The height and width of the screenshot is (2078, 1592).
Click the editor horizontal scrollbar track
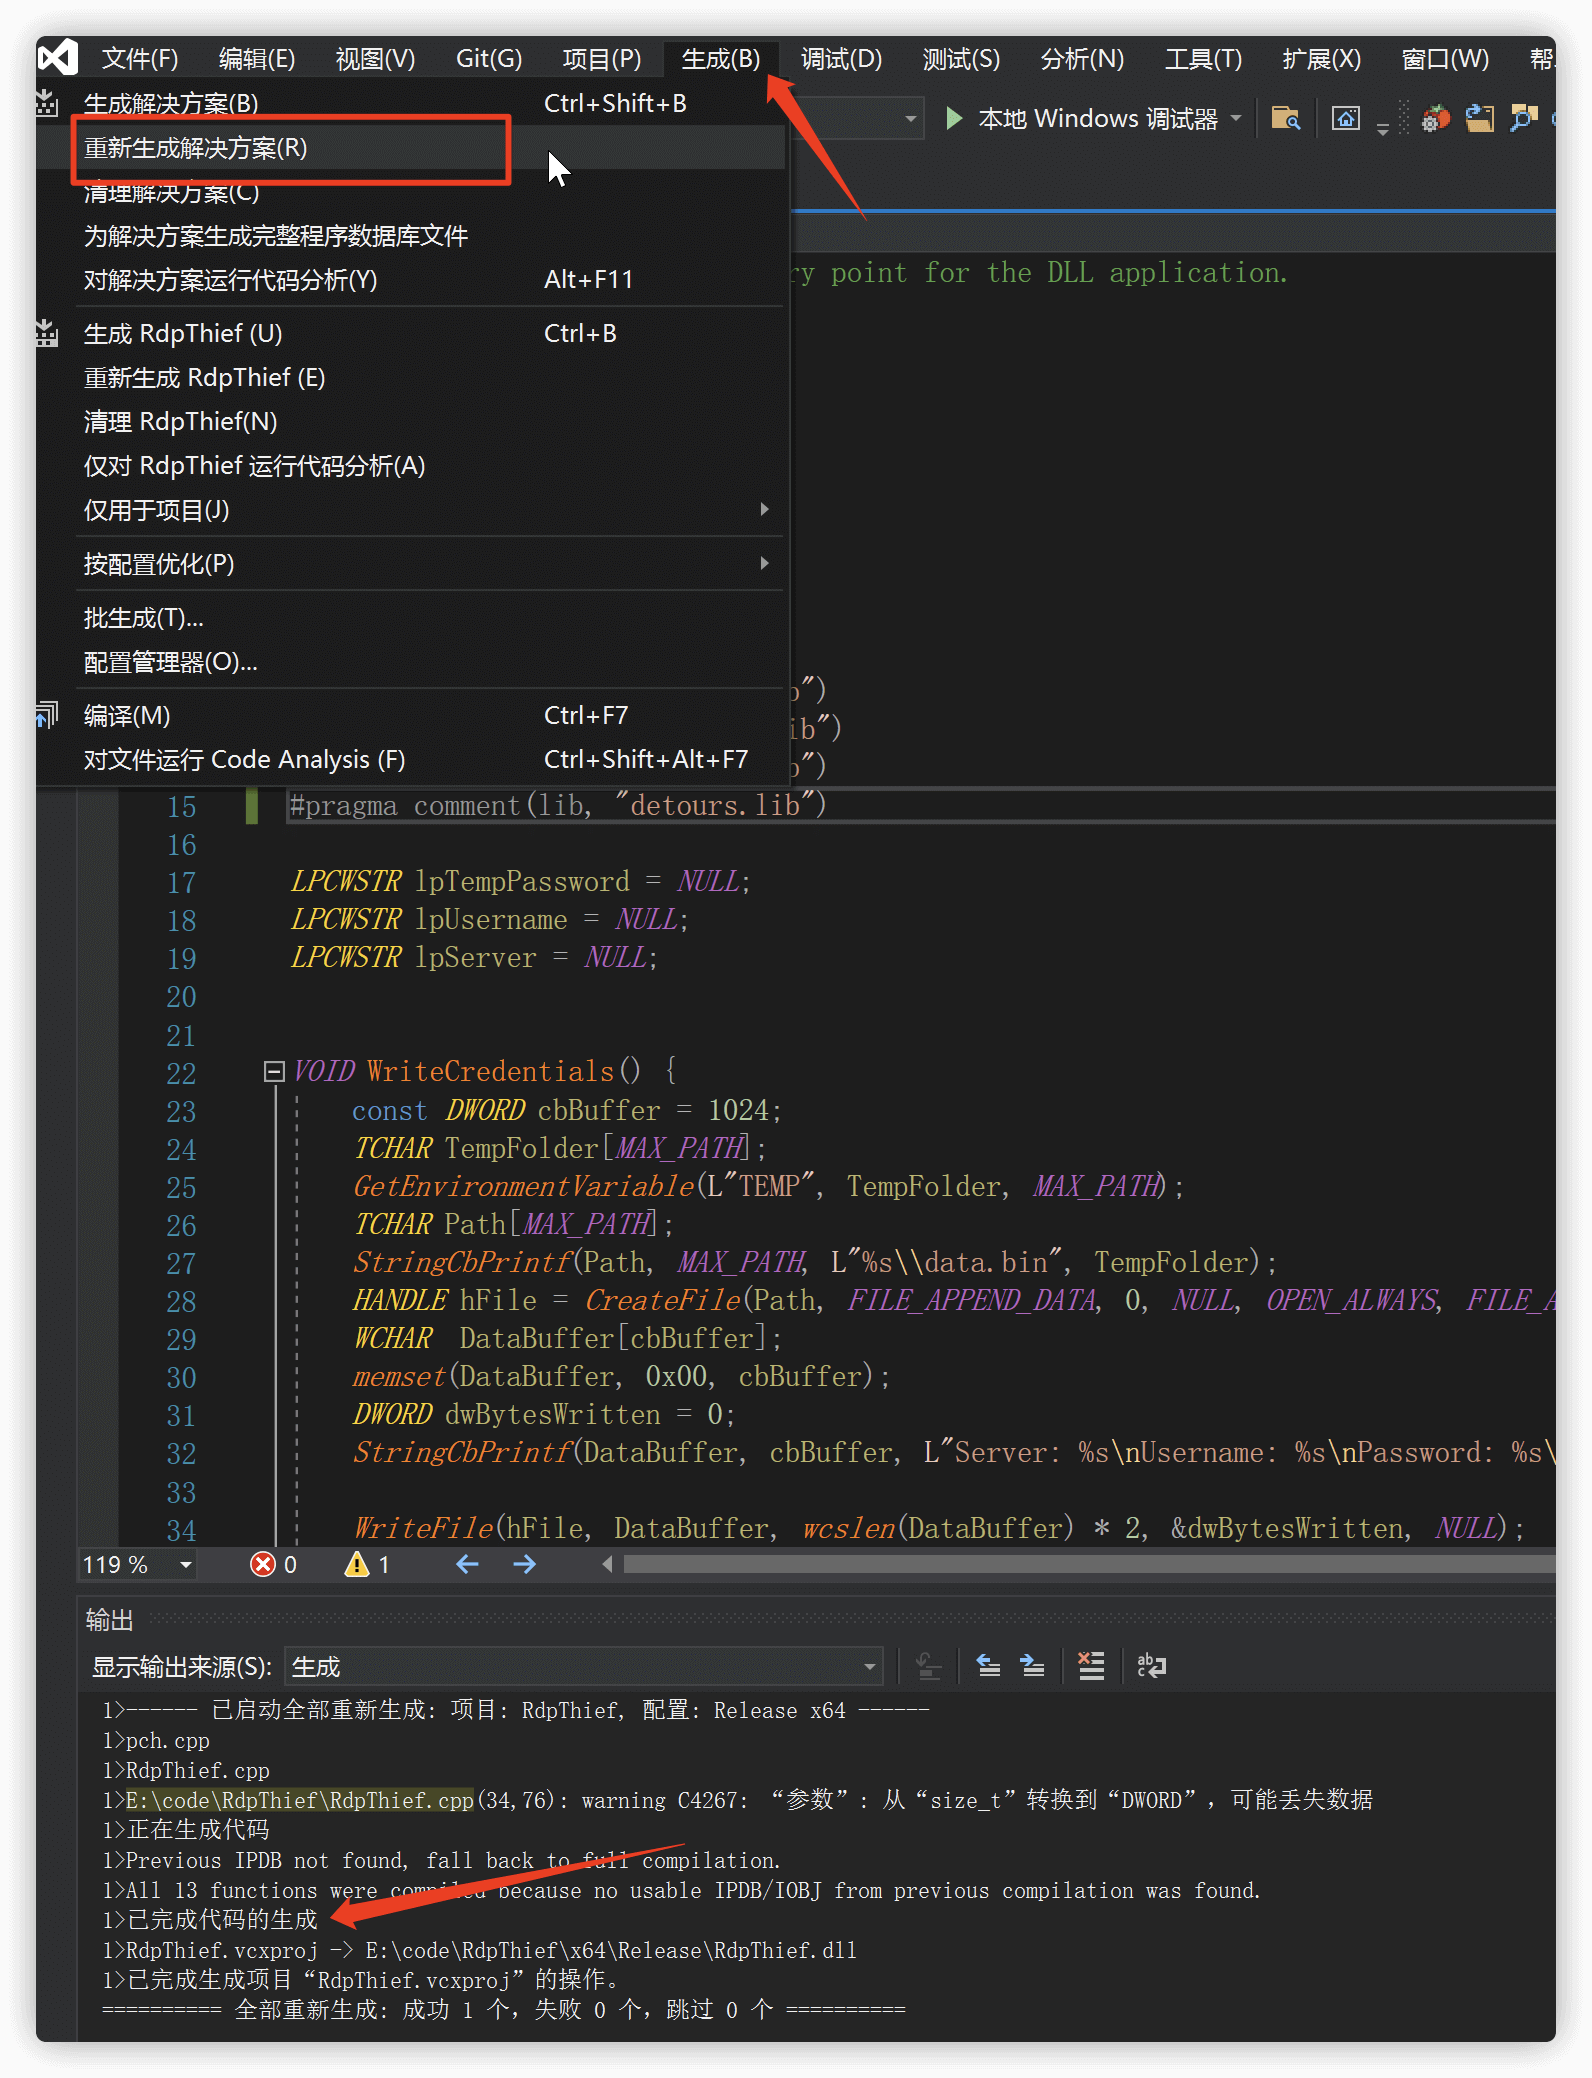(1088, 1564)
